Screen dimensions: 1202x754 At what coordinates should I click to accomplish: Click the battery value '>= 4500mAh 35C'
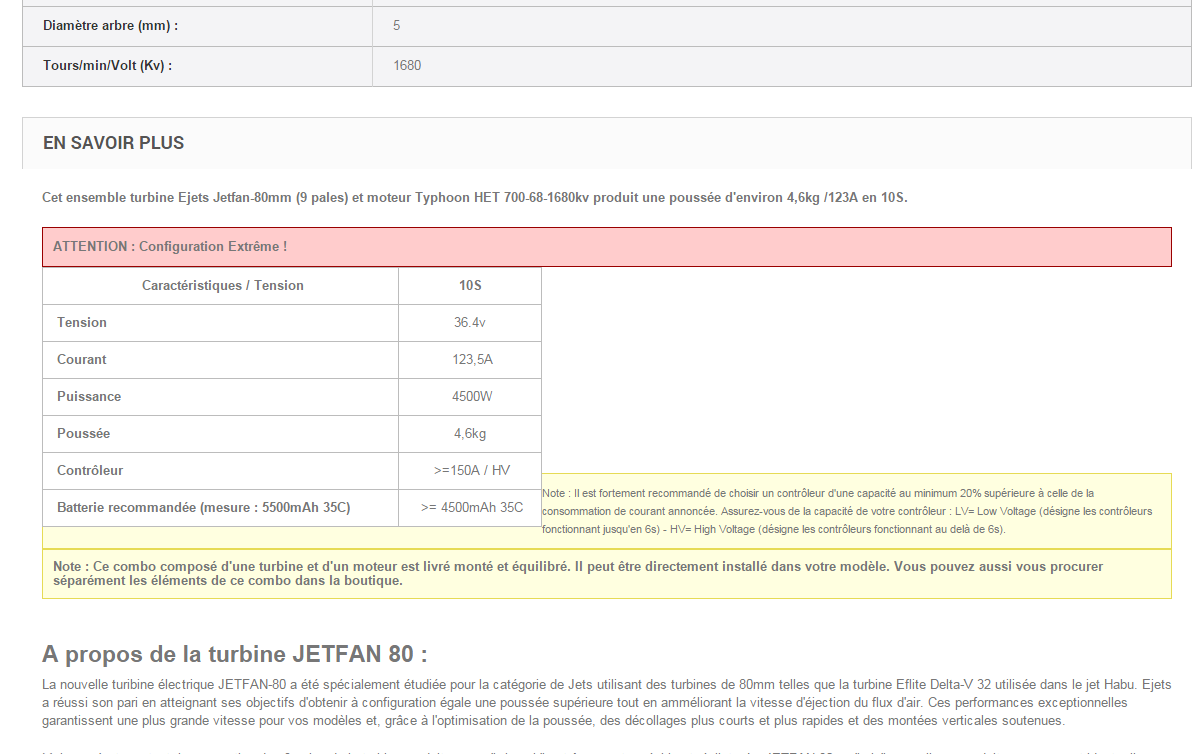coord(472,507)
